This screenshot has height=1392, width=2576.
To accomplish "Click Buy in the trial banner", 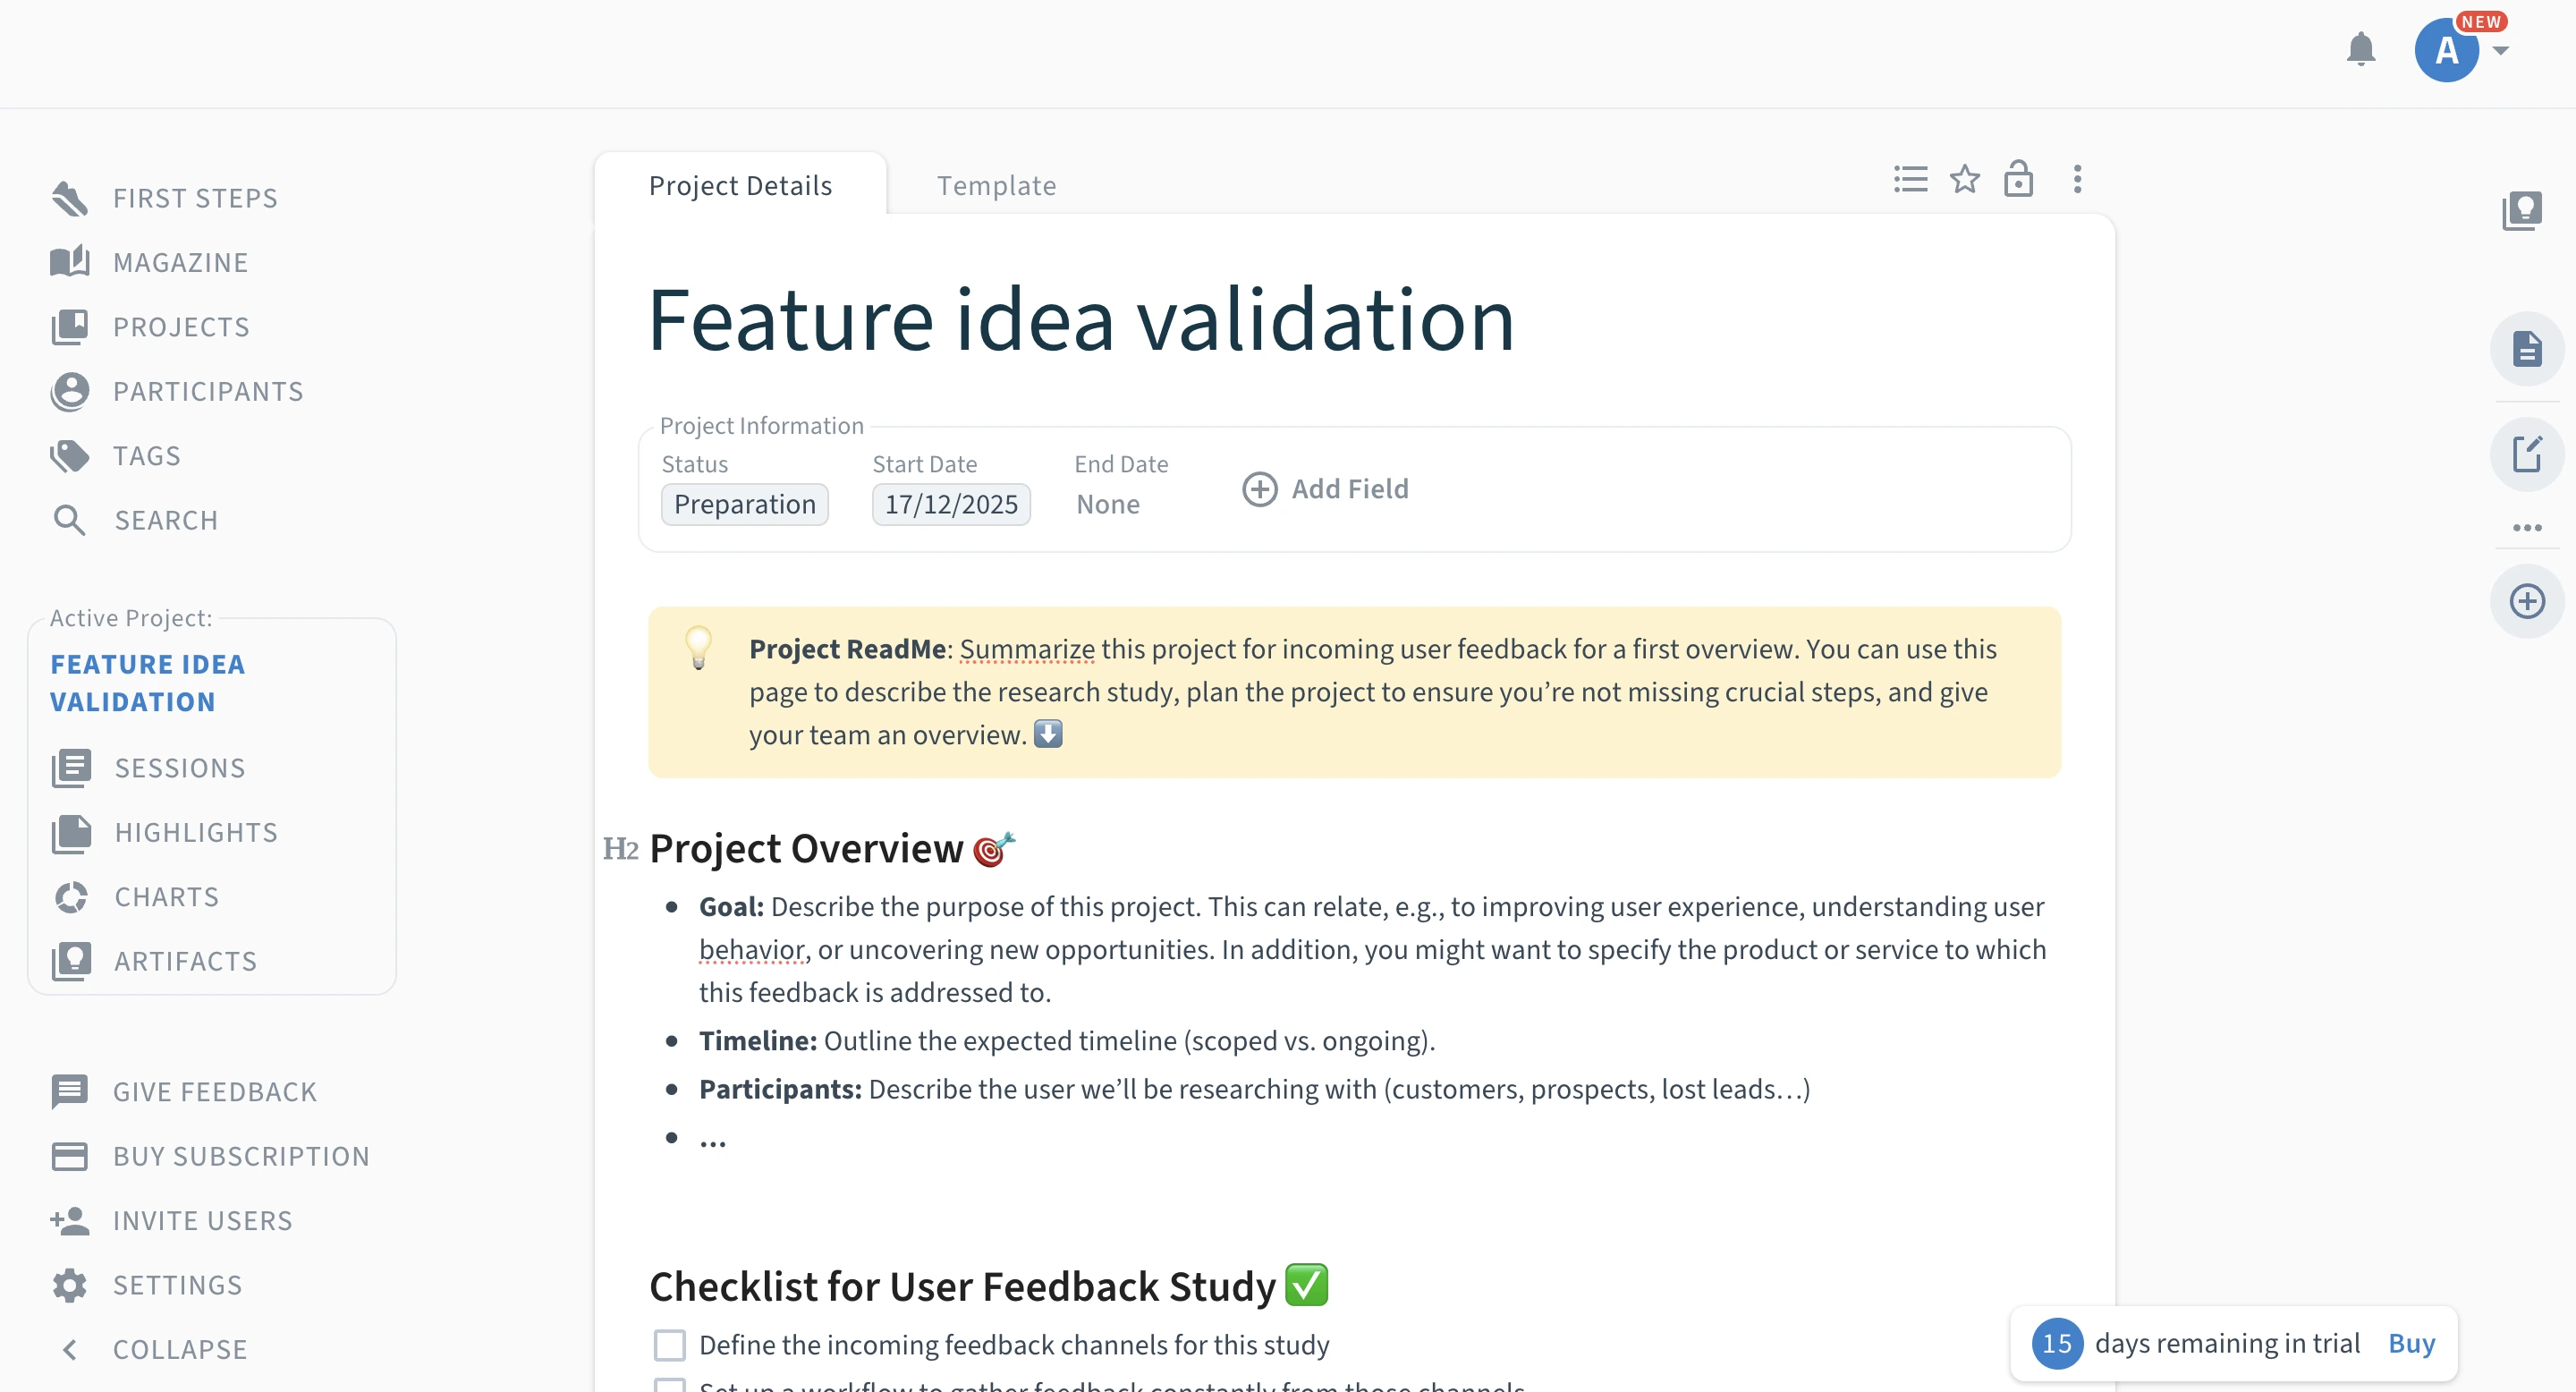I will tap(2412, 1343).
